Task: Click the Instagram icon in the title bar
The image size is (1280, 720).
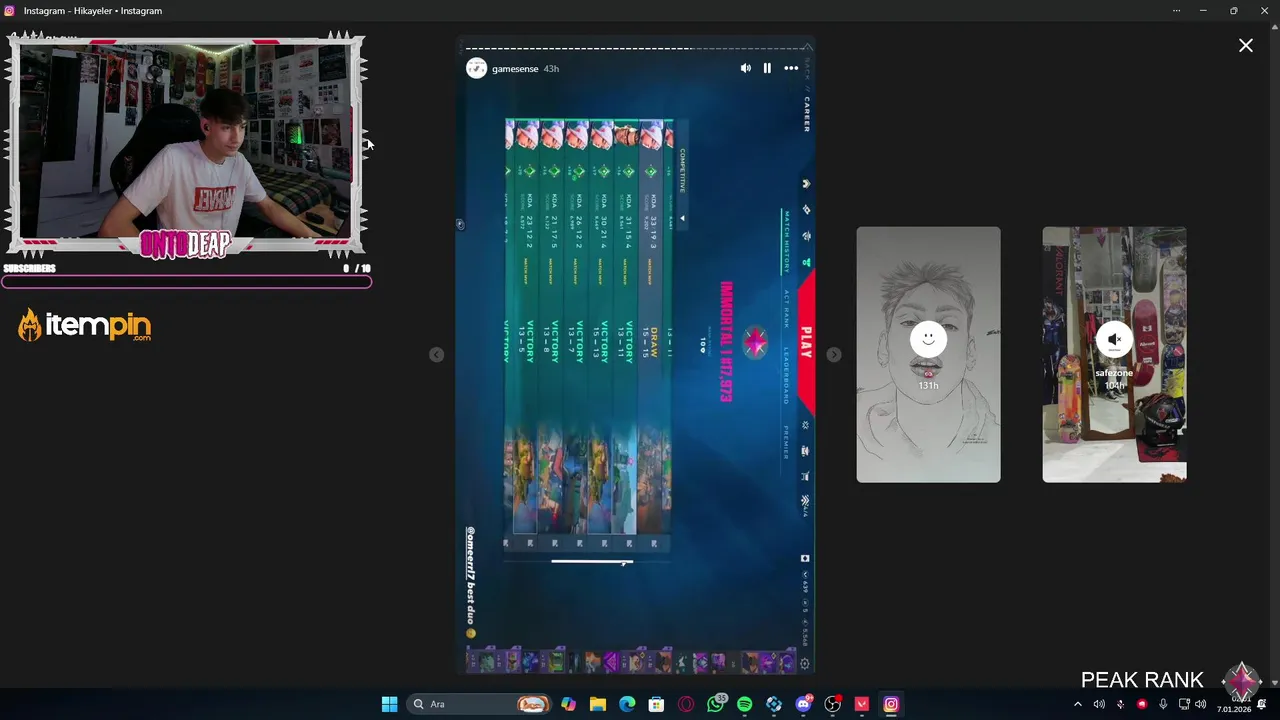Action: (9, 10)
